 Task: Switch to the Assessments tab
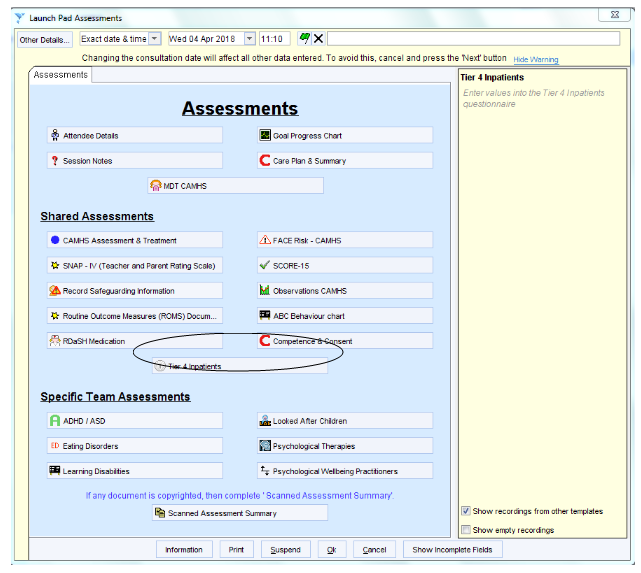coord(60,75)
